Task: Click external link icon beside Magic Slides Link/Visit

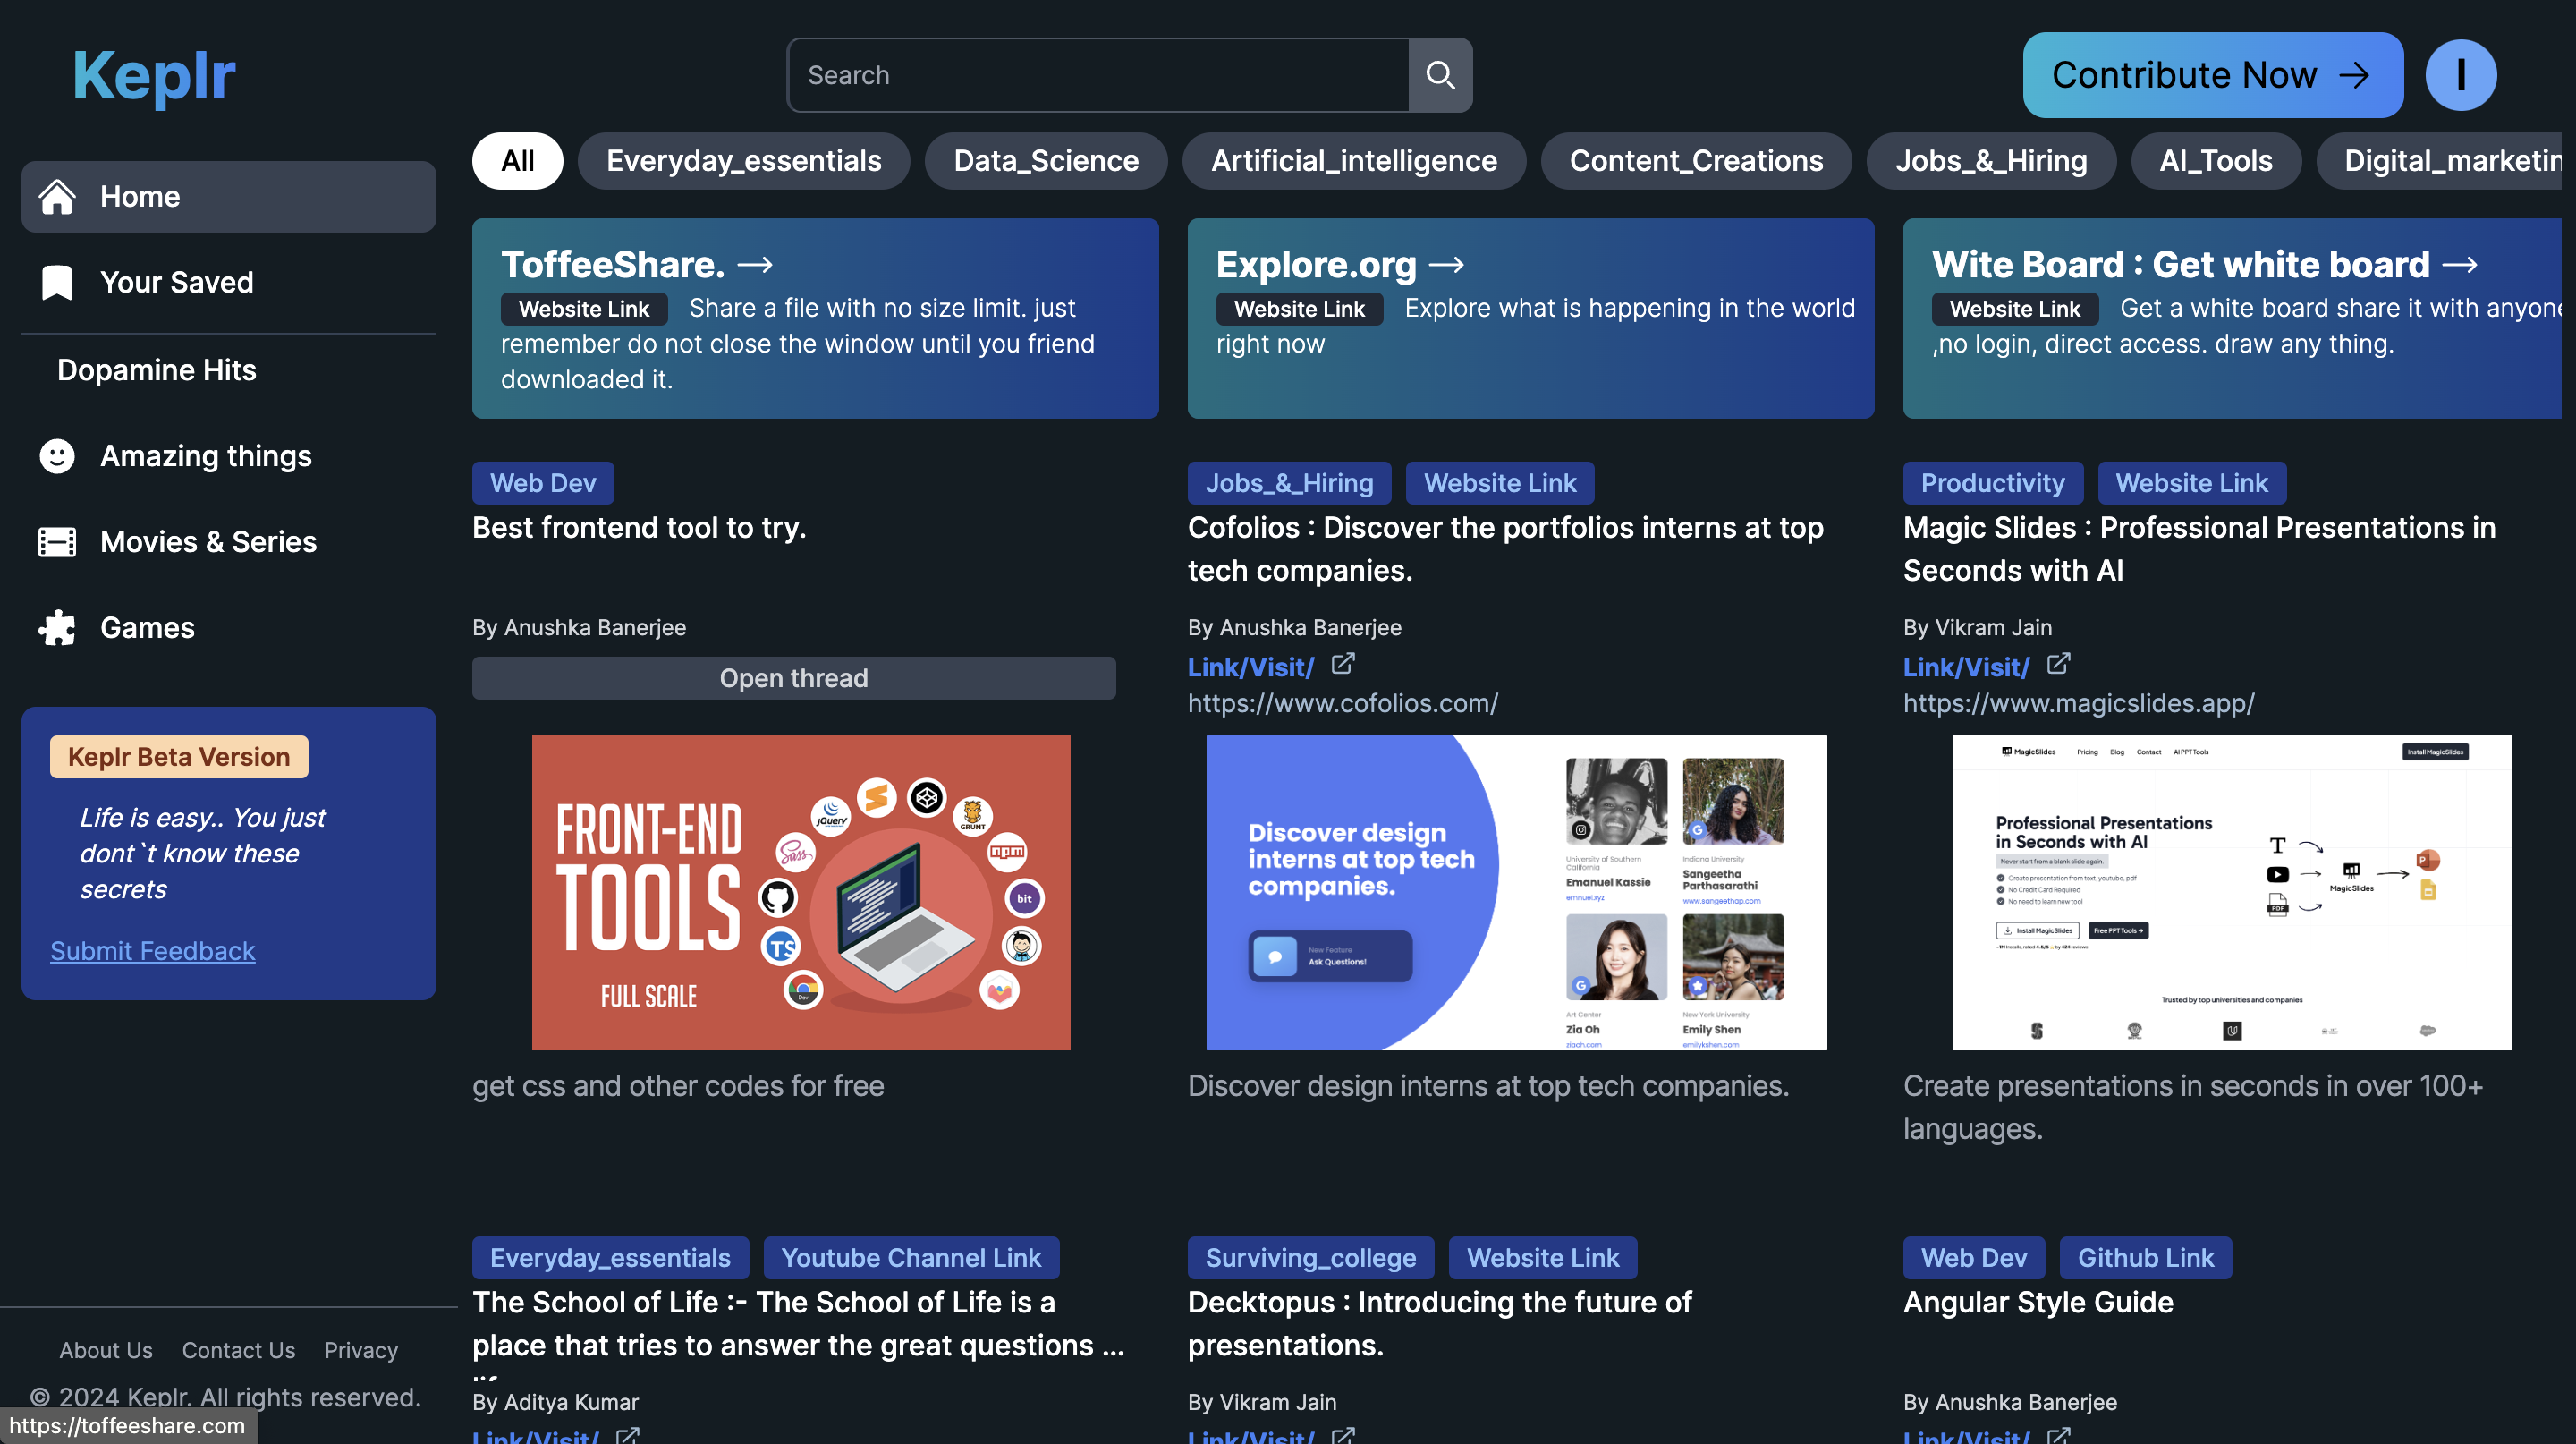Action: tap(2058, 664)
